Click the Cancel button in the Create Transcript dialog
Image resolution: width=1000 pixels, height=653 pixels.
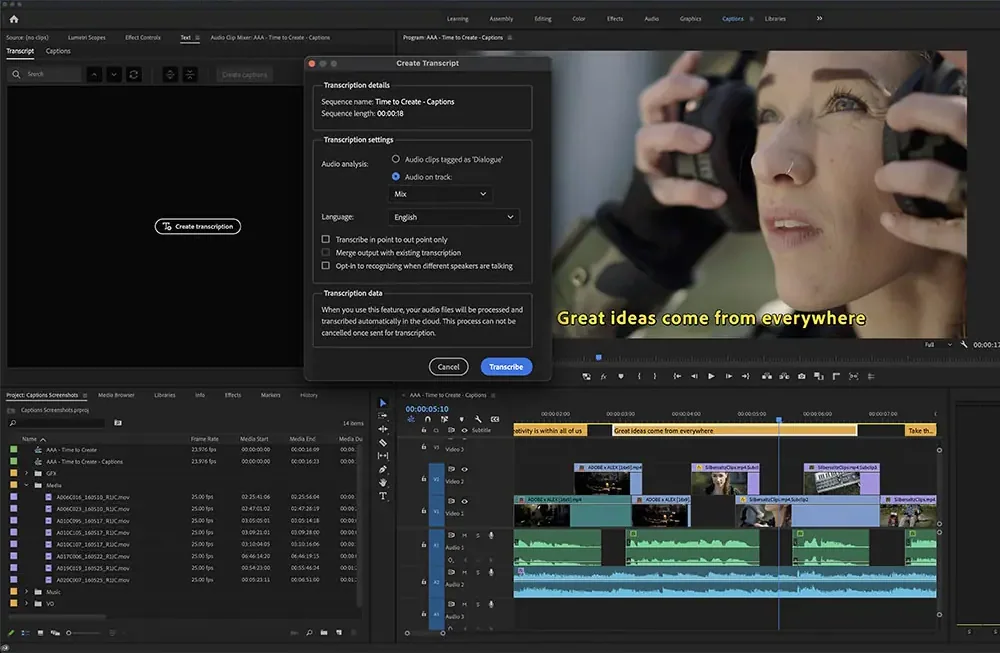[x=448, y=366]
